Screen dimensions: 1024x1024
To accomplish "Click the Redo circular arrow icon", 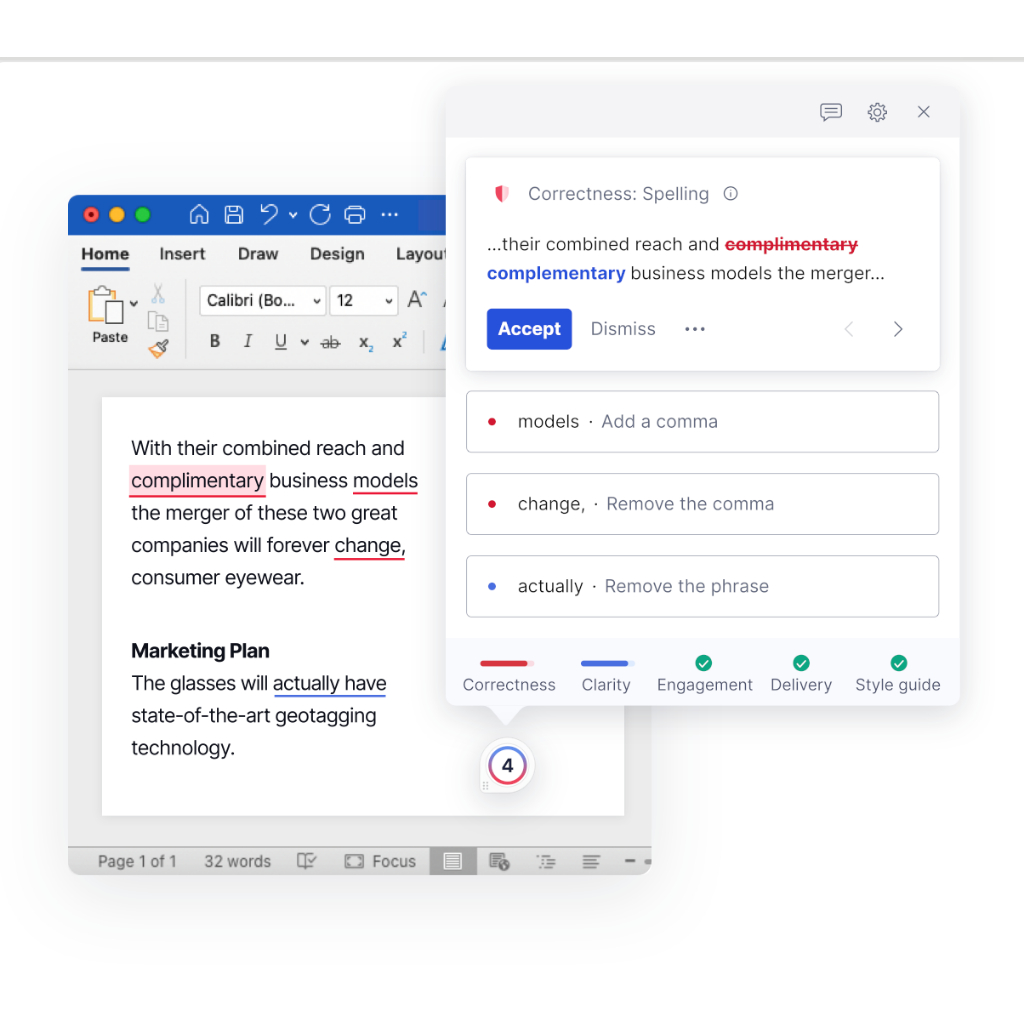I will coord(320,214).
